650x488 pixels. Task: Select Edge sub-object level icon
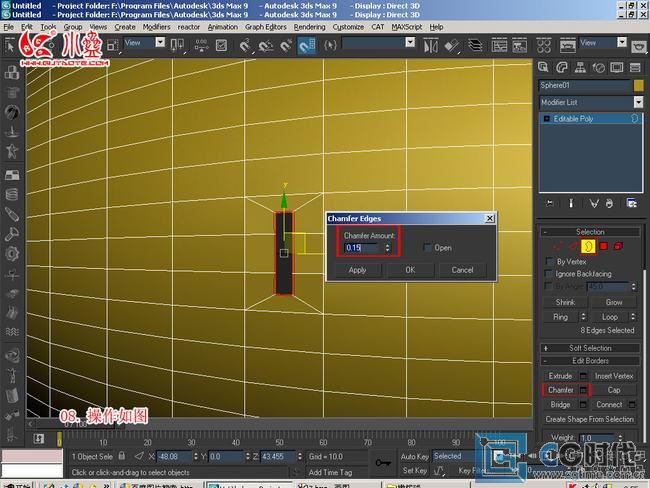[x=573, y=246]
